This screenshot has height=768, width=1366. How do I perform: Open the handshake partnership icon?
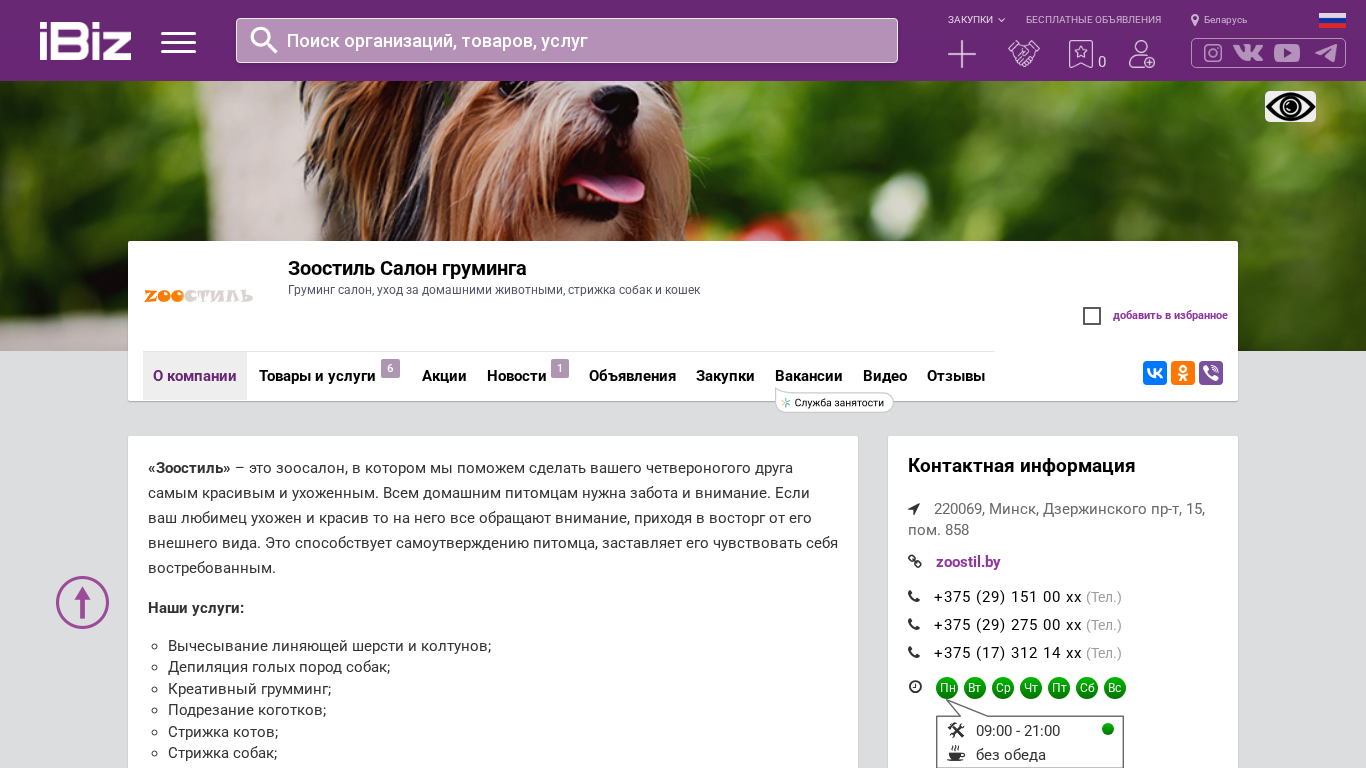pos(1023,54)
